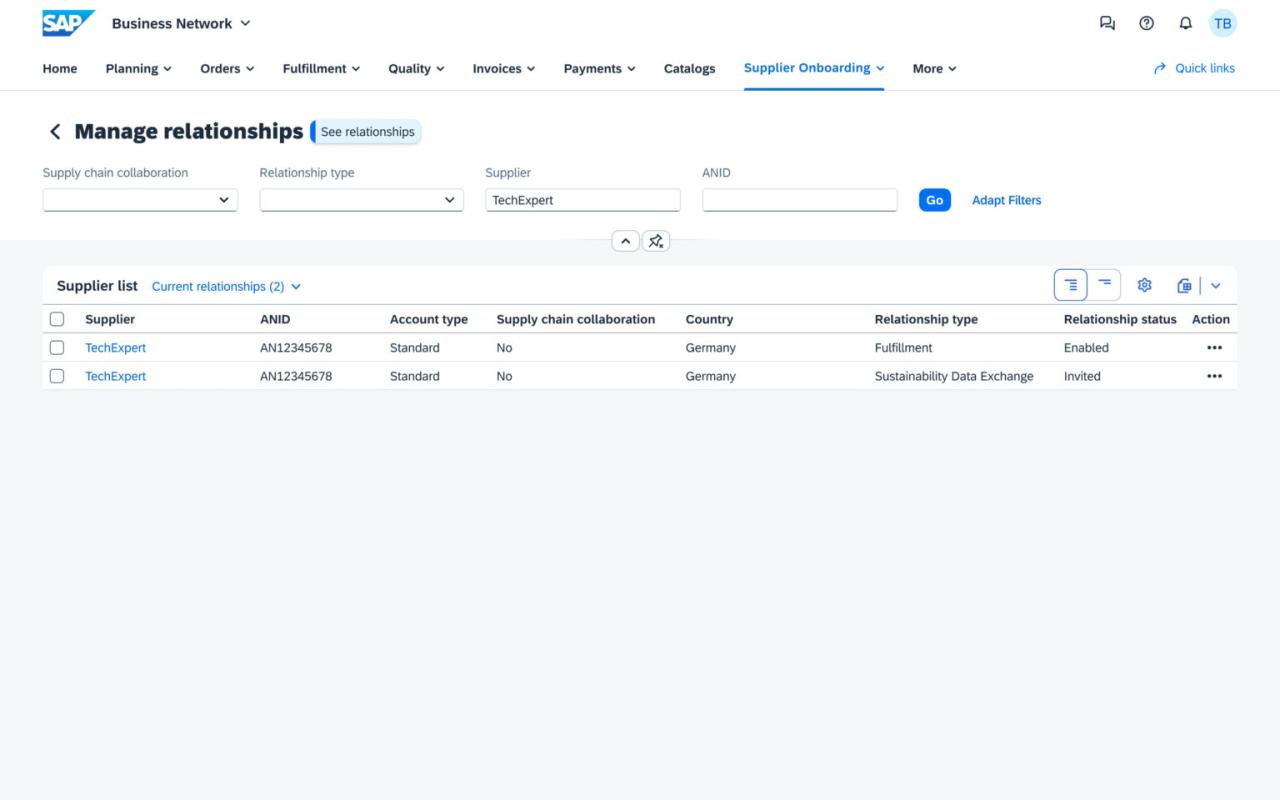Open the help question mark icon
Image resolution: width=1280 pixels, height=800 pixels.
[x=1147, y=23]
